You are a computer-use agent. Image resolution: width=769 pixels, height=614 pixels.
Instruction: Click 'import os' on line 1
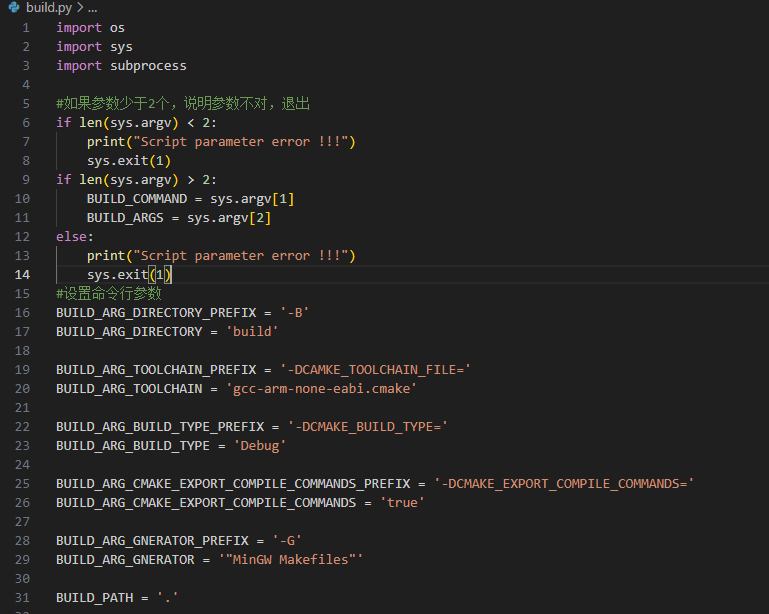pos(90,28)
